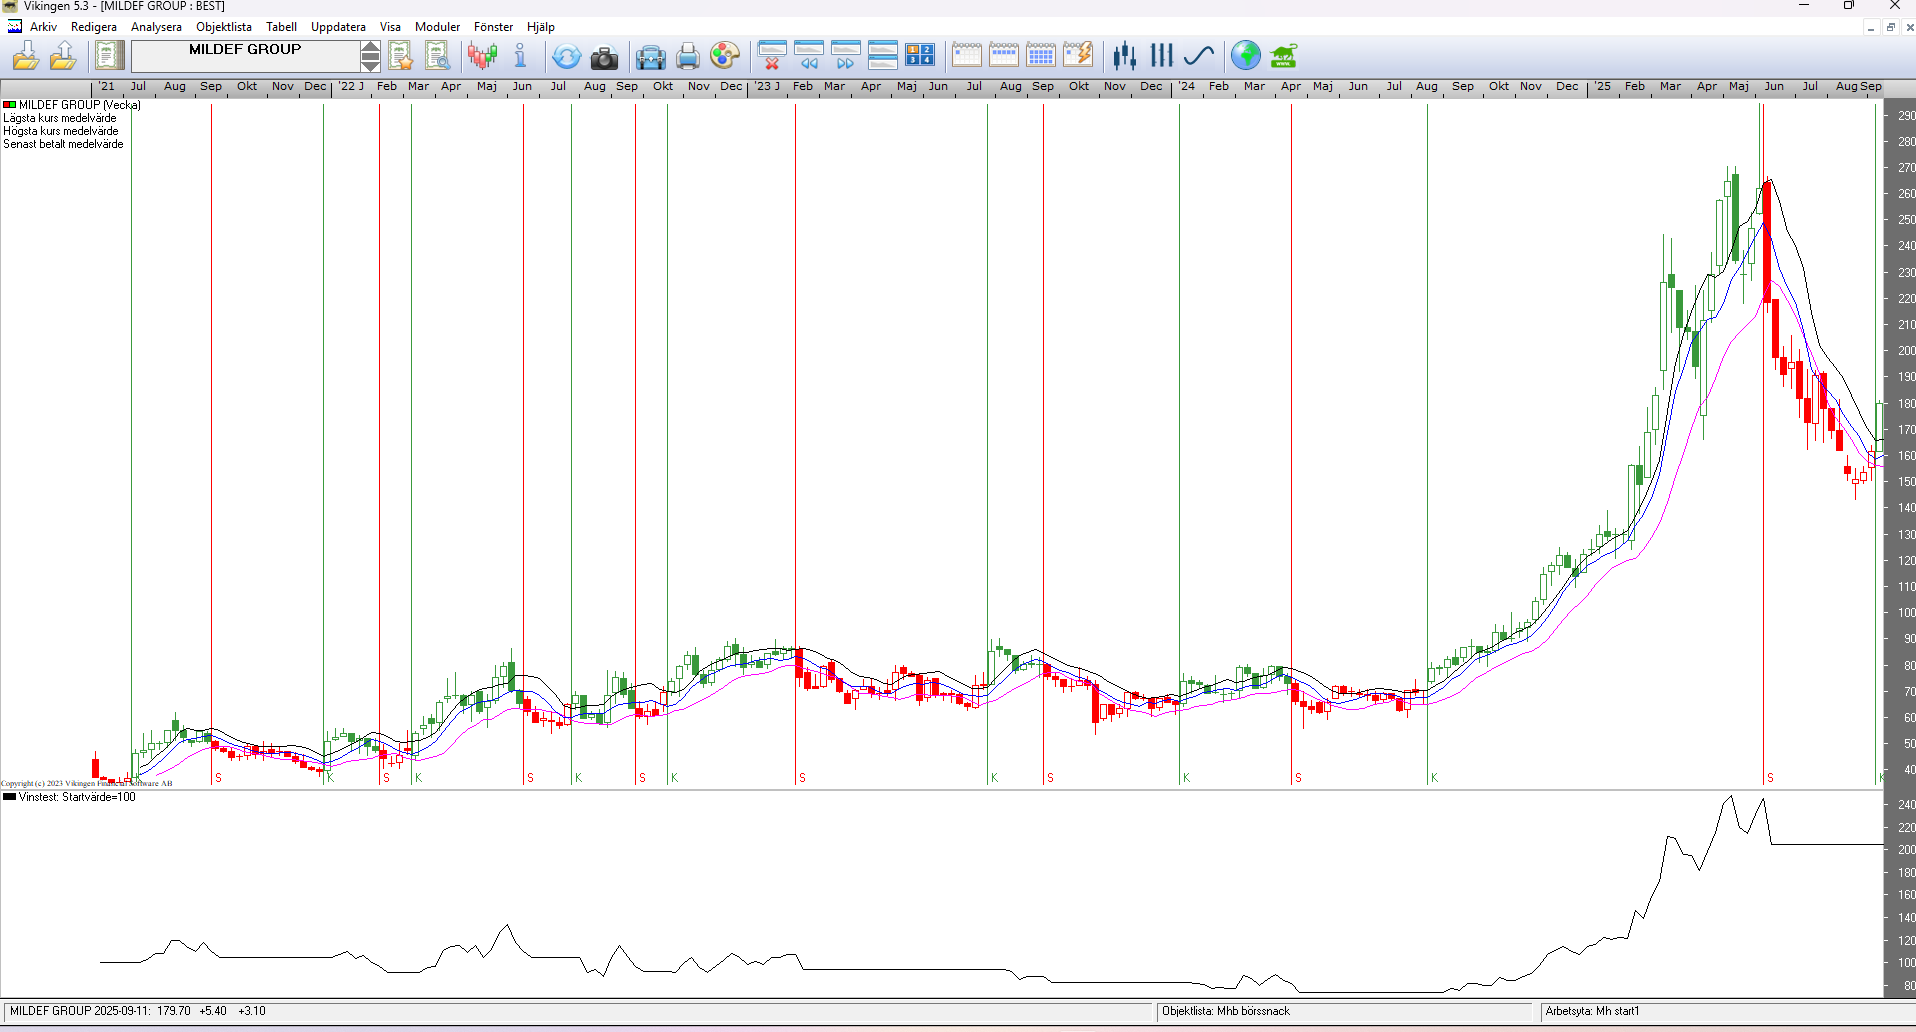The width and height of the screenshot is (1916, 1032).
Task: Click the Högsta kurs medelvärde legend text
Action: click(61, 131)
